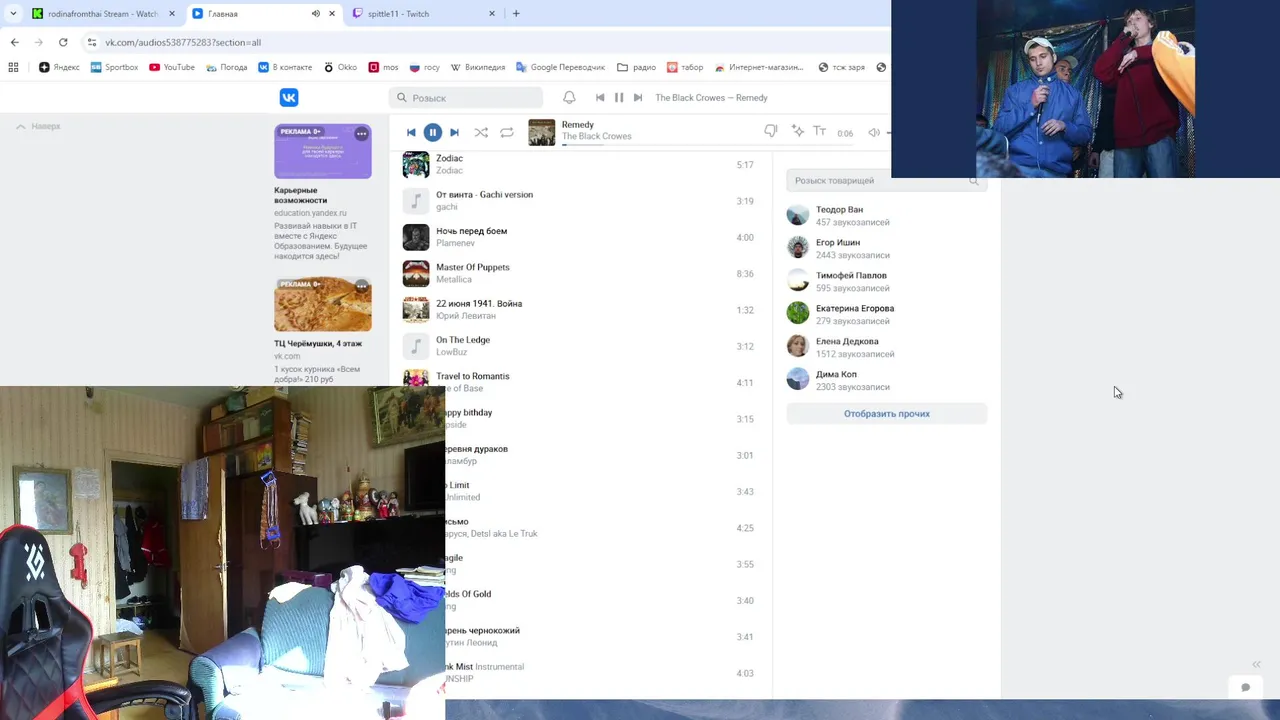The width and height of the screenshot is (1280, 720).
Task: Open notifications bell in VK header
Action: tap(569, 98)
